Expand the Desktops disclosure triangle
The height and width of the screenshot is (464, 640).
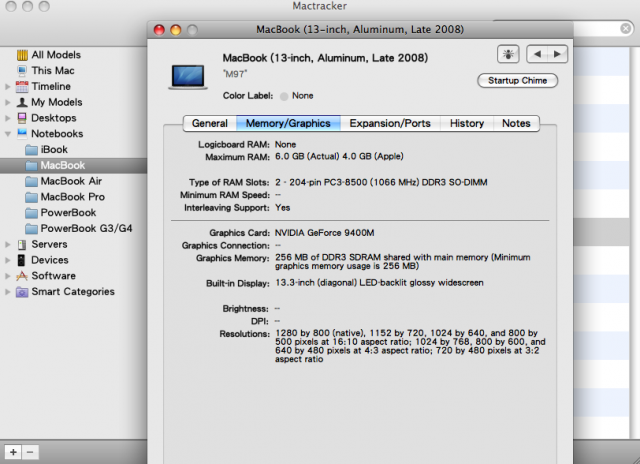click(7, 118)
